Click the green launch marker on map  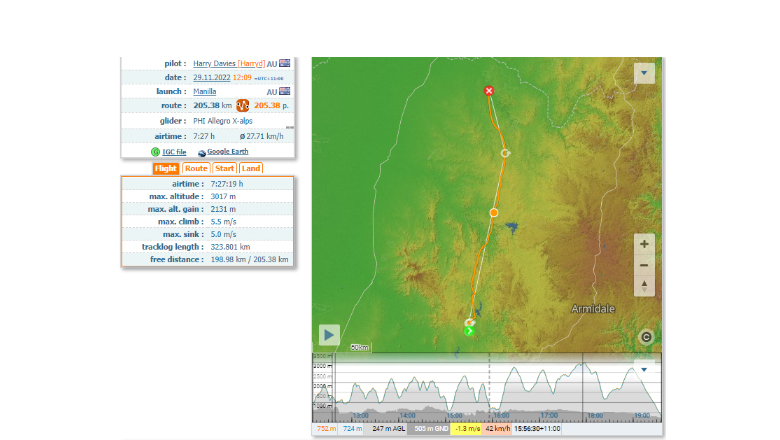click(x=469, y=330)
